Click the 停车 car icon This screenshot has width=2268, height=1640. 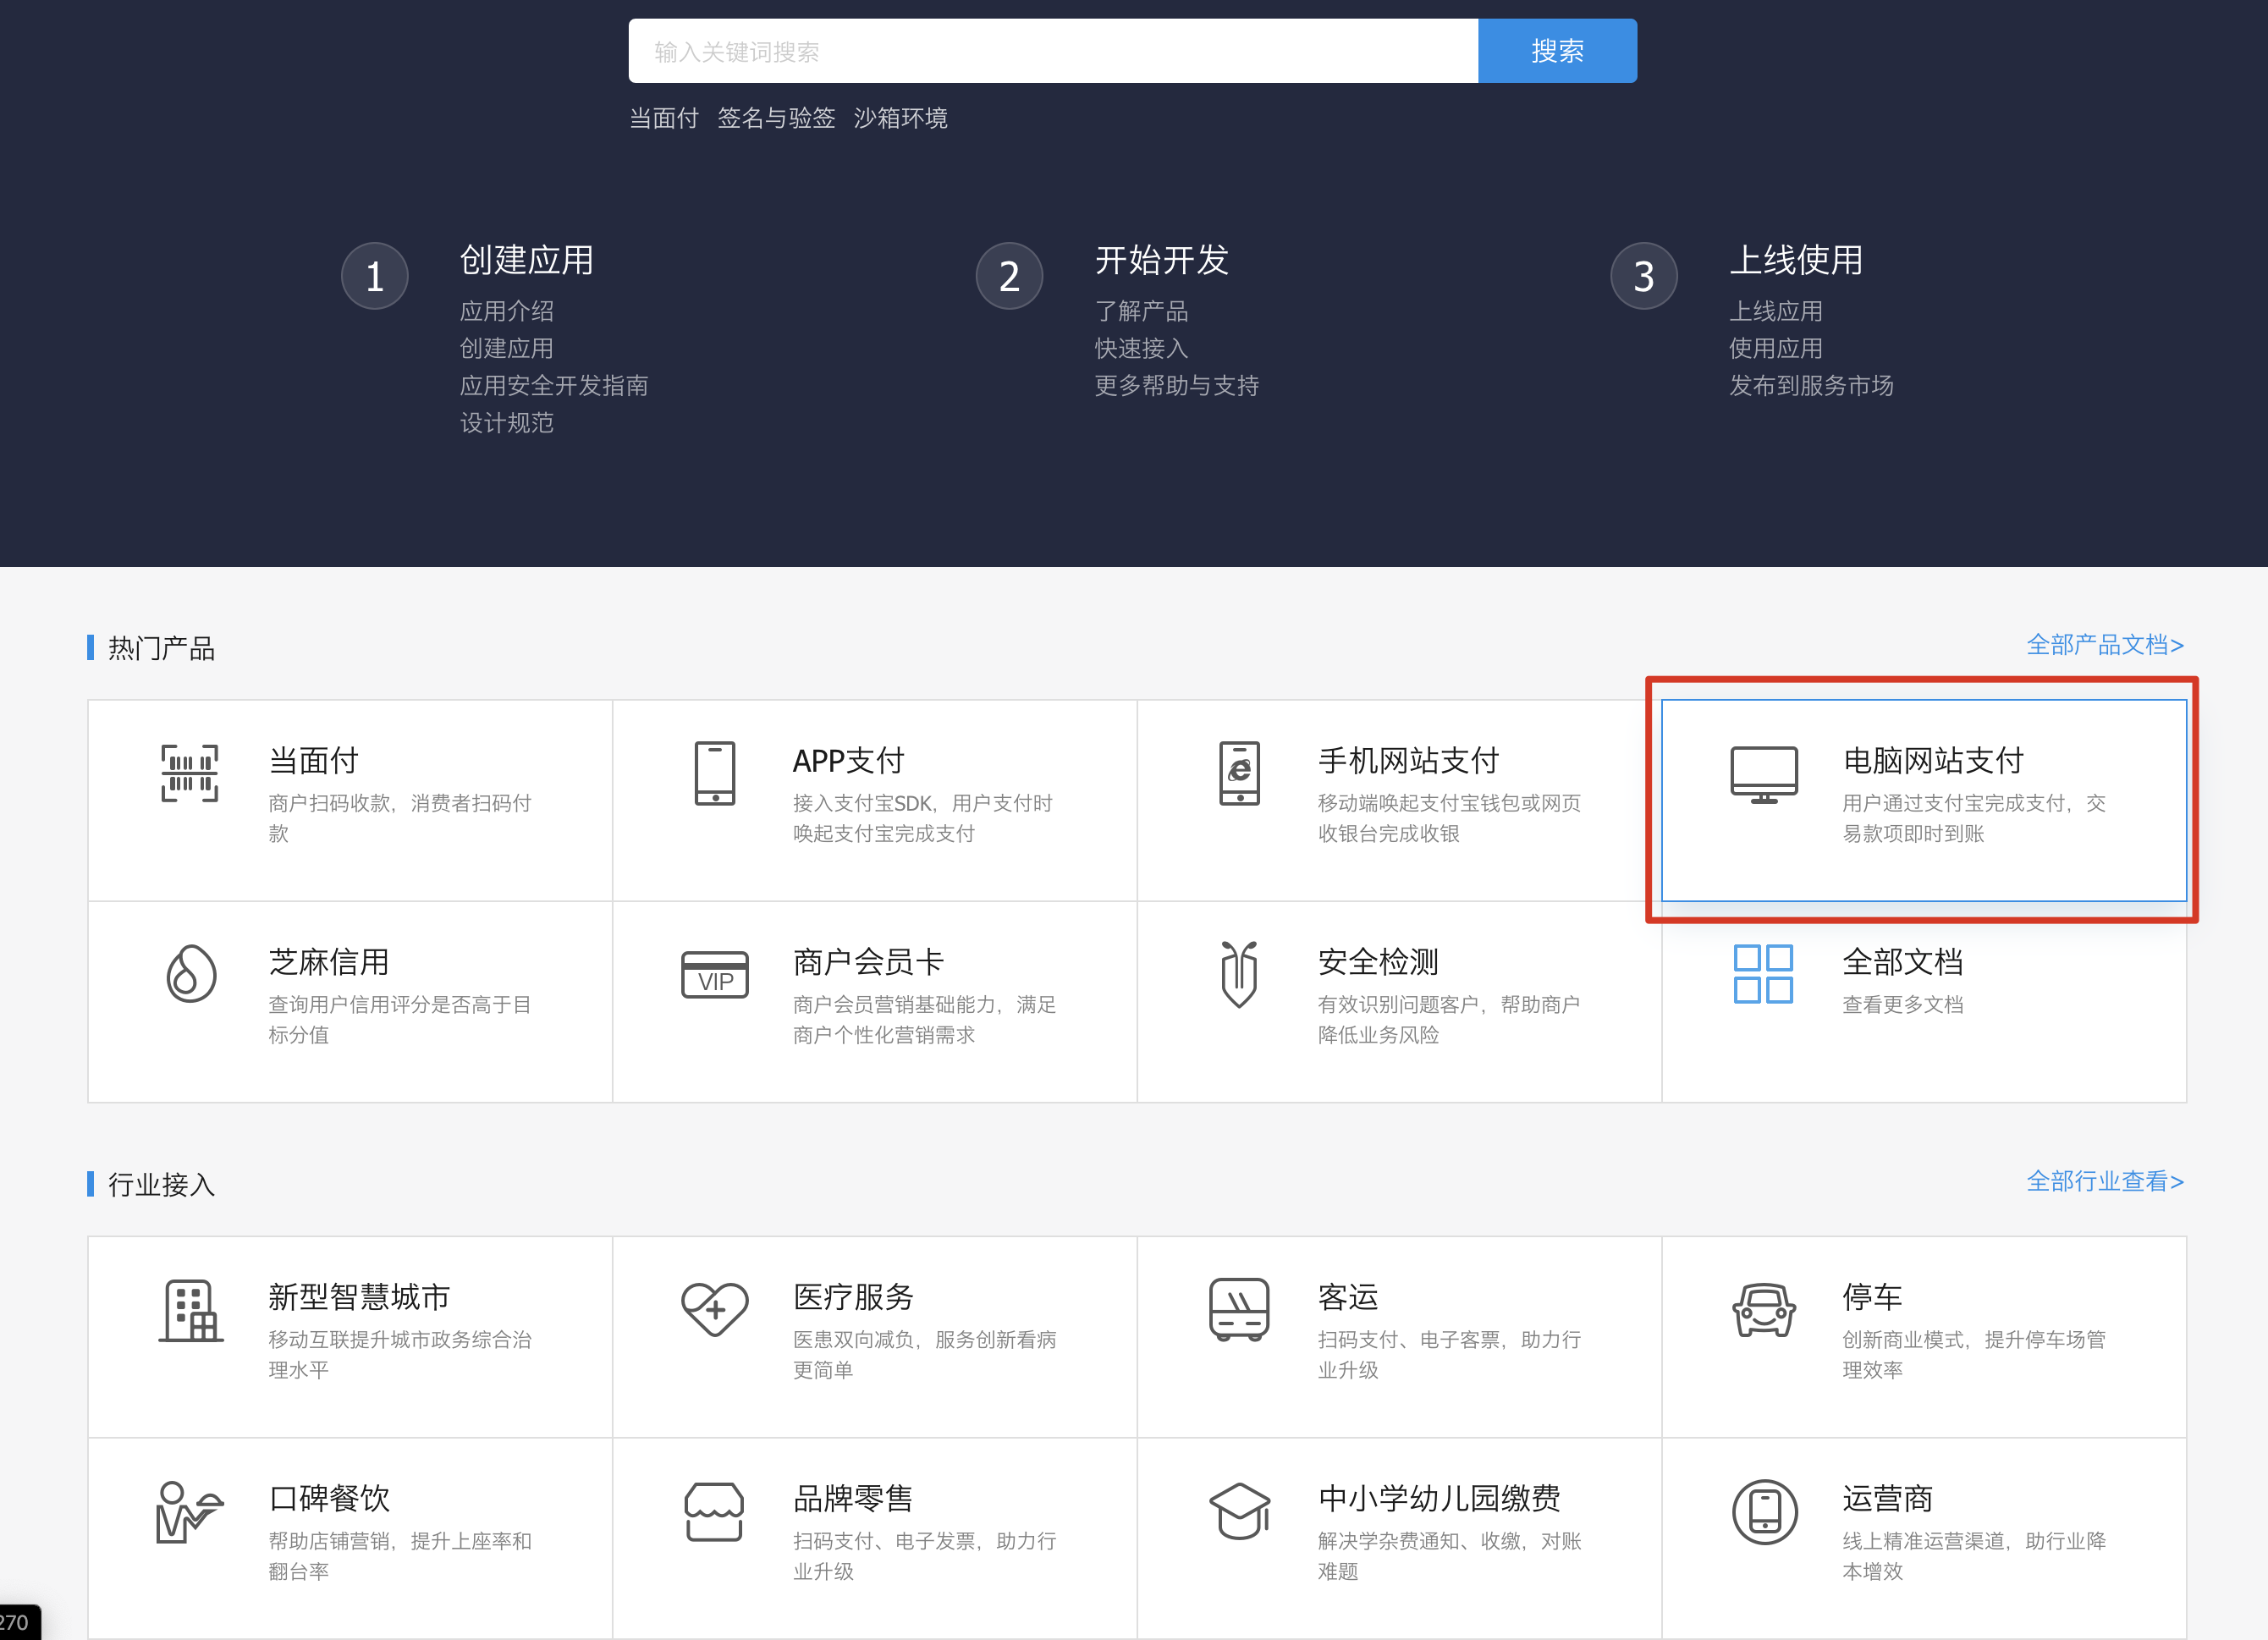(1764, 1309)
